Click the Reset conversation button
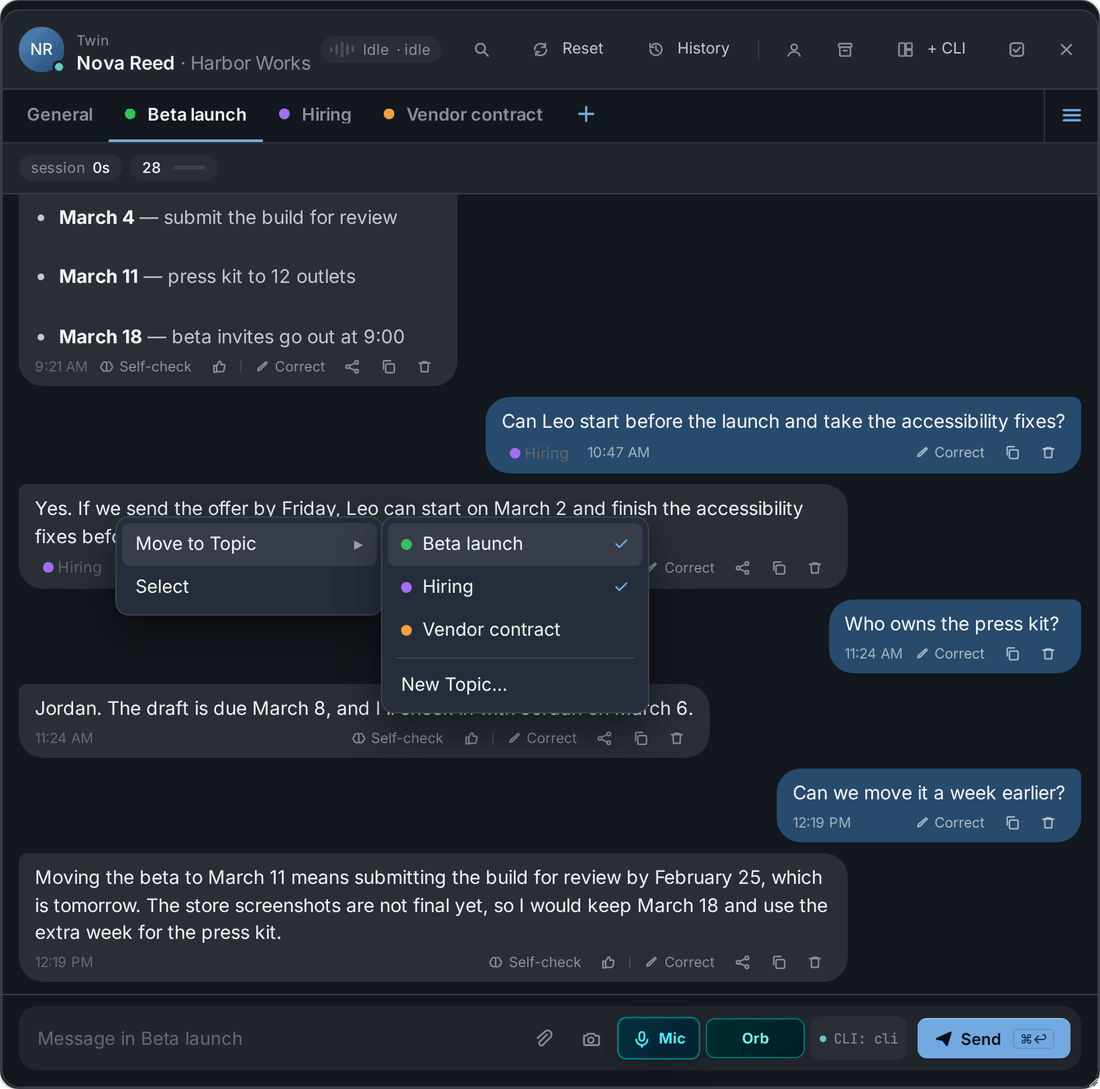Viewport: 1100px width, 1089px height. pyautogui.click(x=568, y=49)
